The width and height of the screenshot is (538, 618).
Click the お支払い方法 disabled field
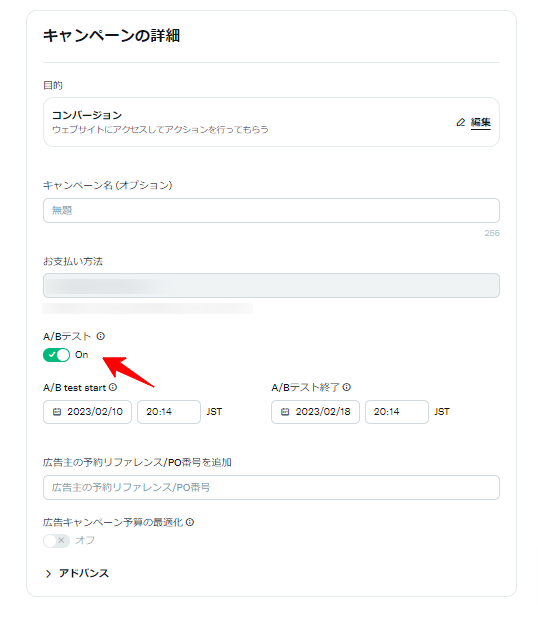tap(271, 285)
